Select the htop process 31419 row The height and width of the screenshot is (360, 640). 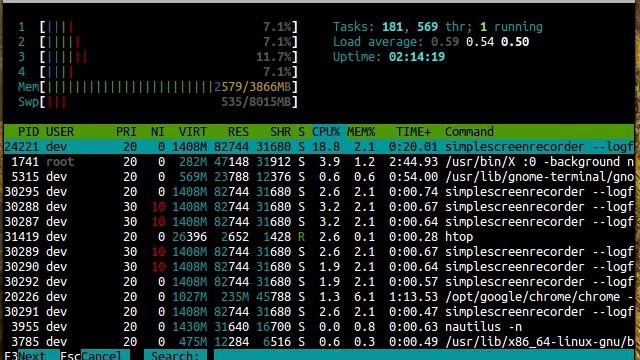tap(319, 237)
